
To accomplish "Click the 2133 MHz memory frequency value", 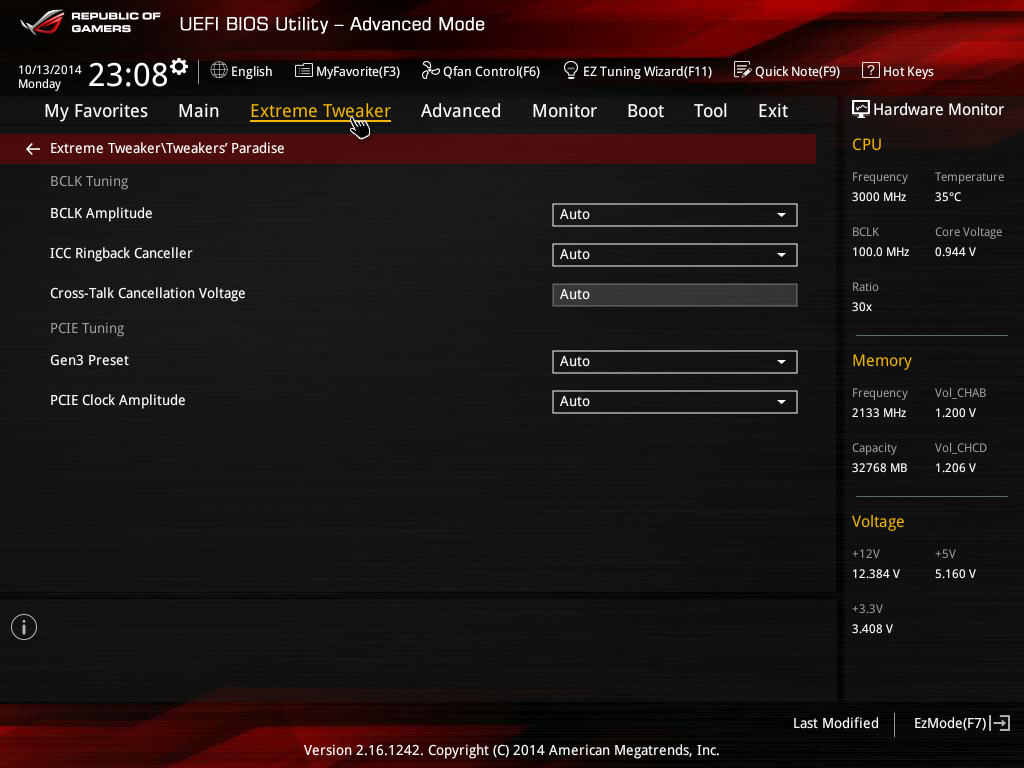I will pyautogui.click(x=879, y=413).
